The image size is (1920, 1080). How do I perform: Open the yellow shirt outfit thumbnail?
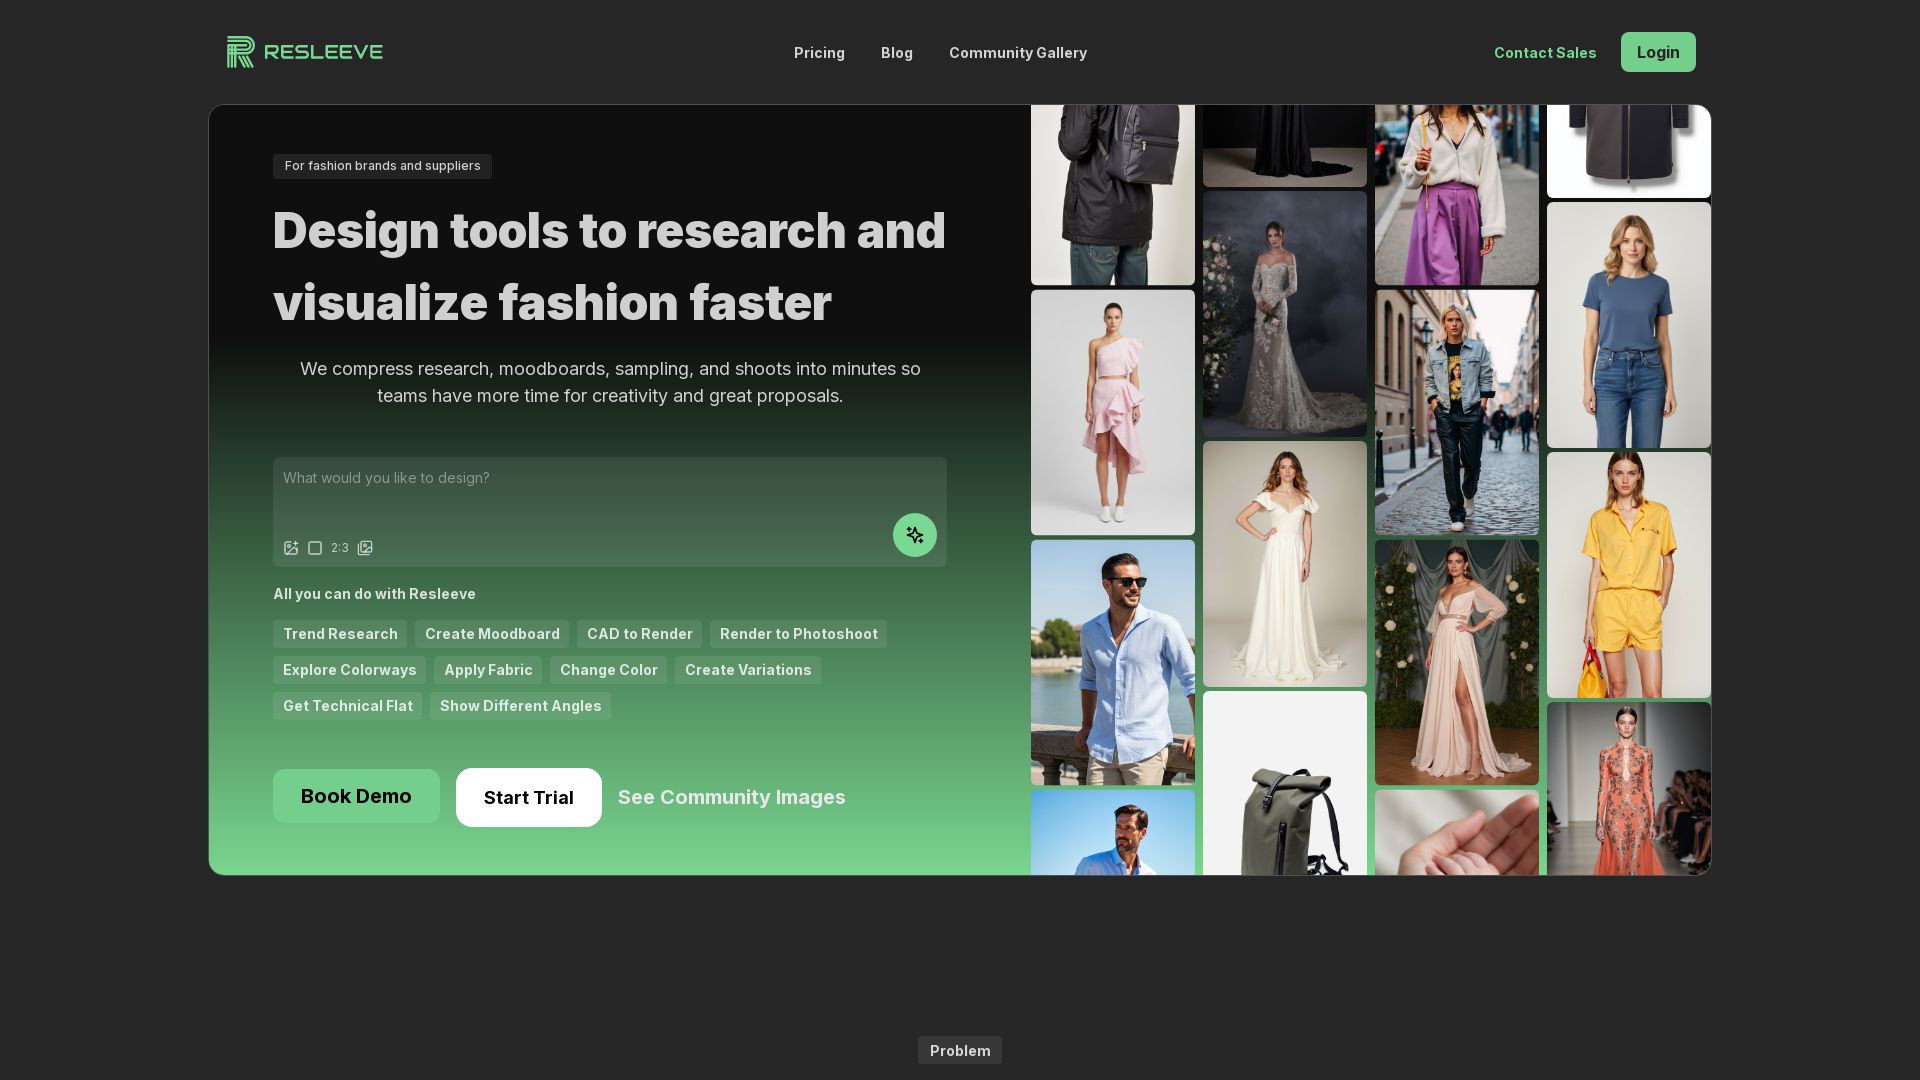point(1628,574)
